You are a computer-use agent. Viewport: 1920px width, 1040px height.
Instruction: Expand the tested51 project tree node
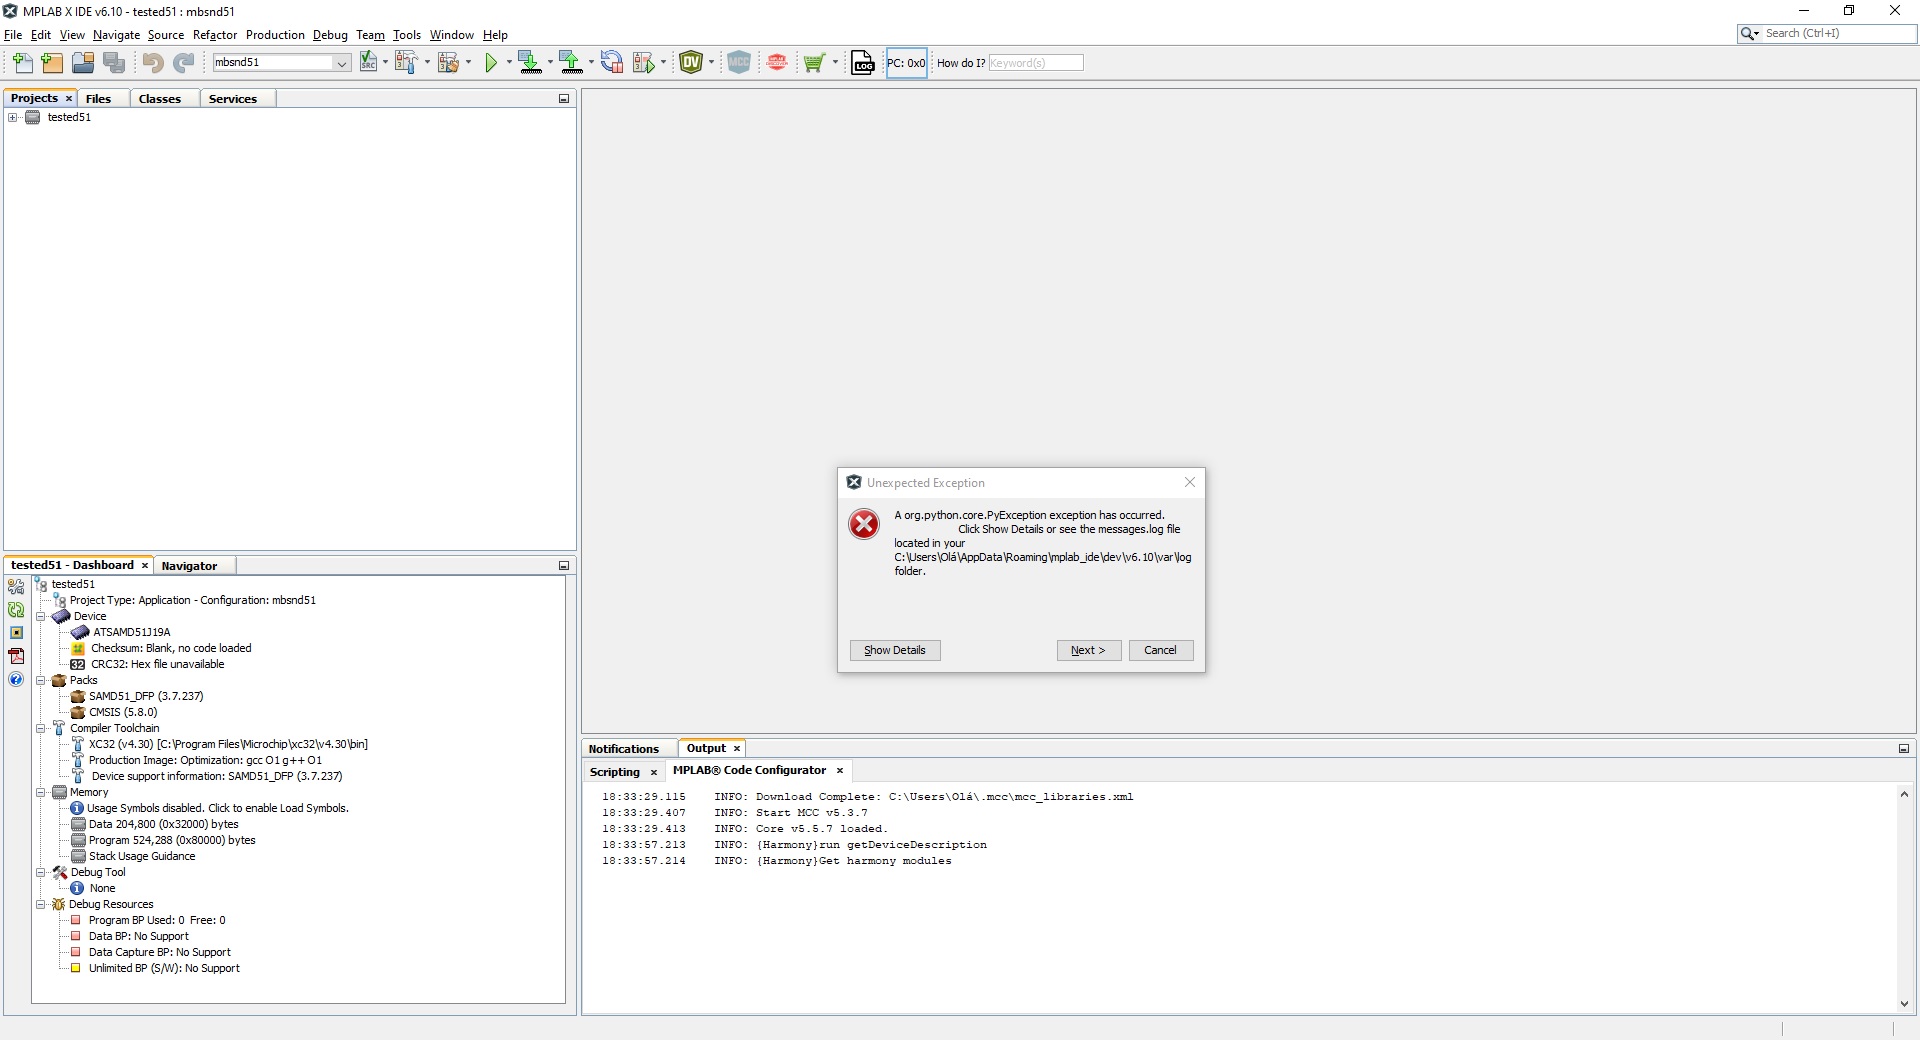(x=13, y=118)
